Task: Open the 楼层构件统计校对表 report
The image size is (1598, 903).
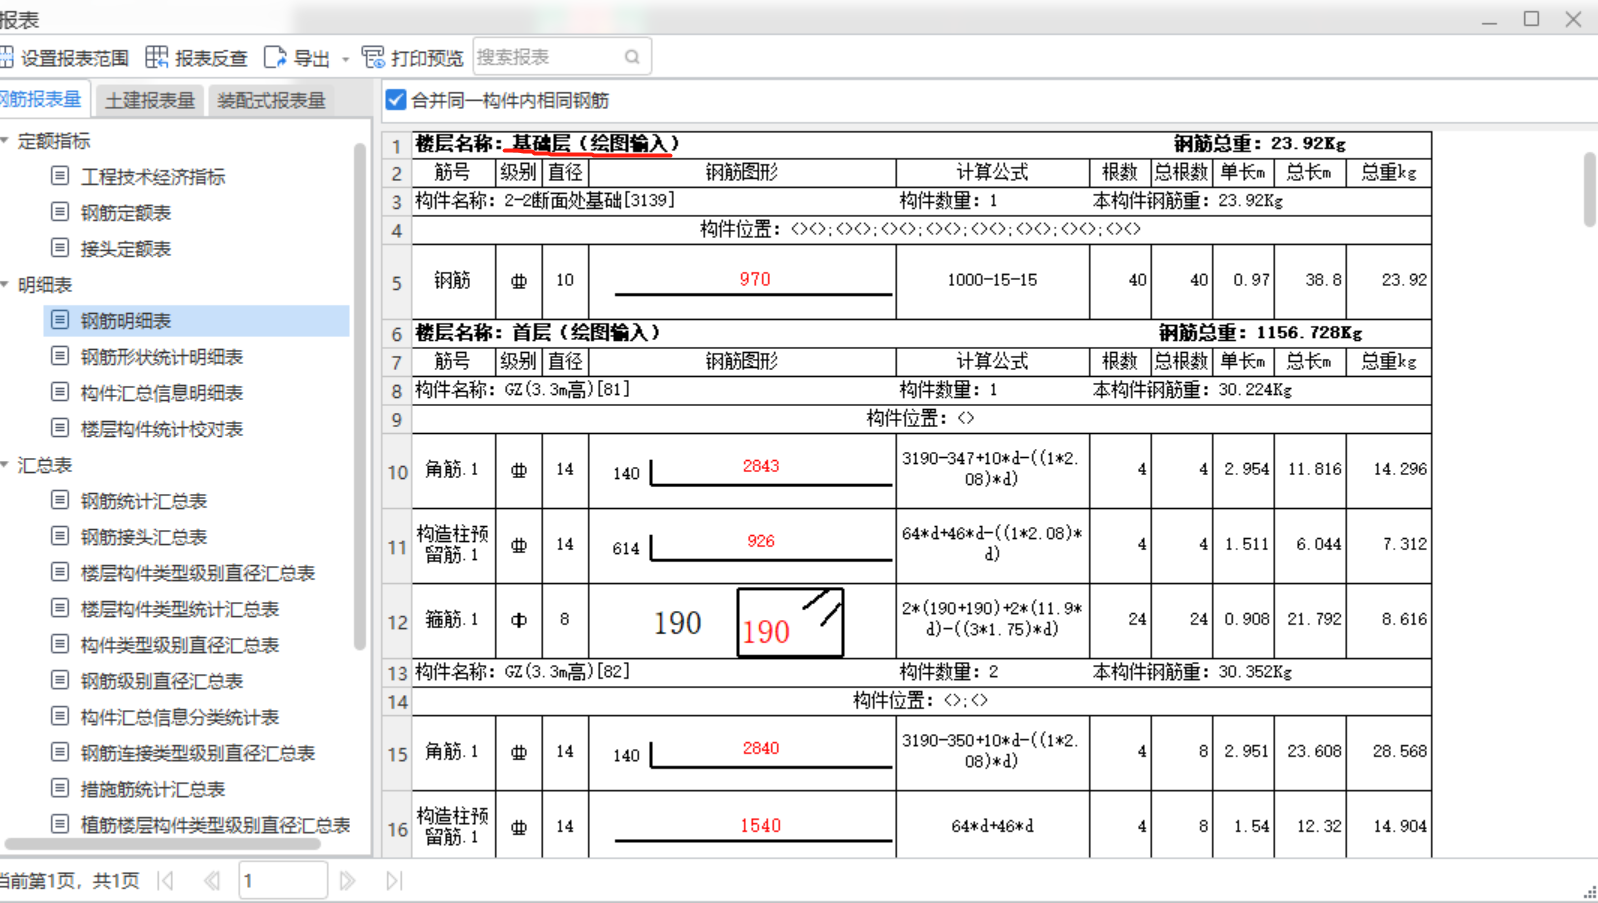Action: (162, 429)
